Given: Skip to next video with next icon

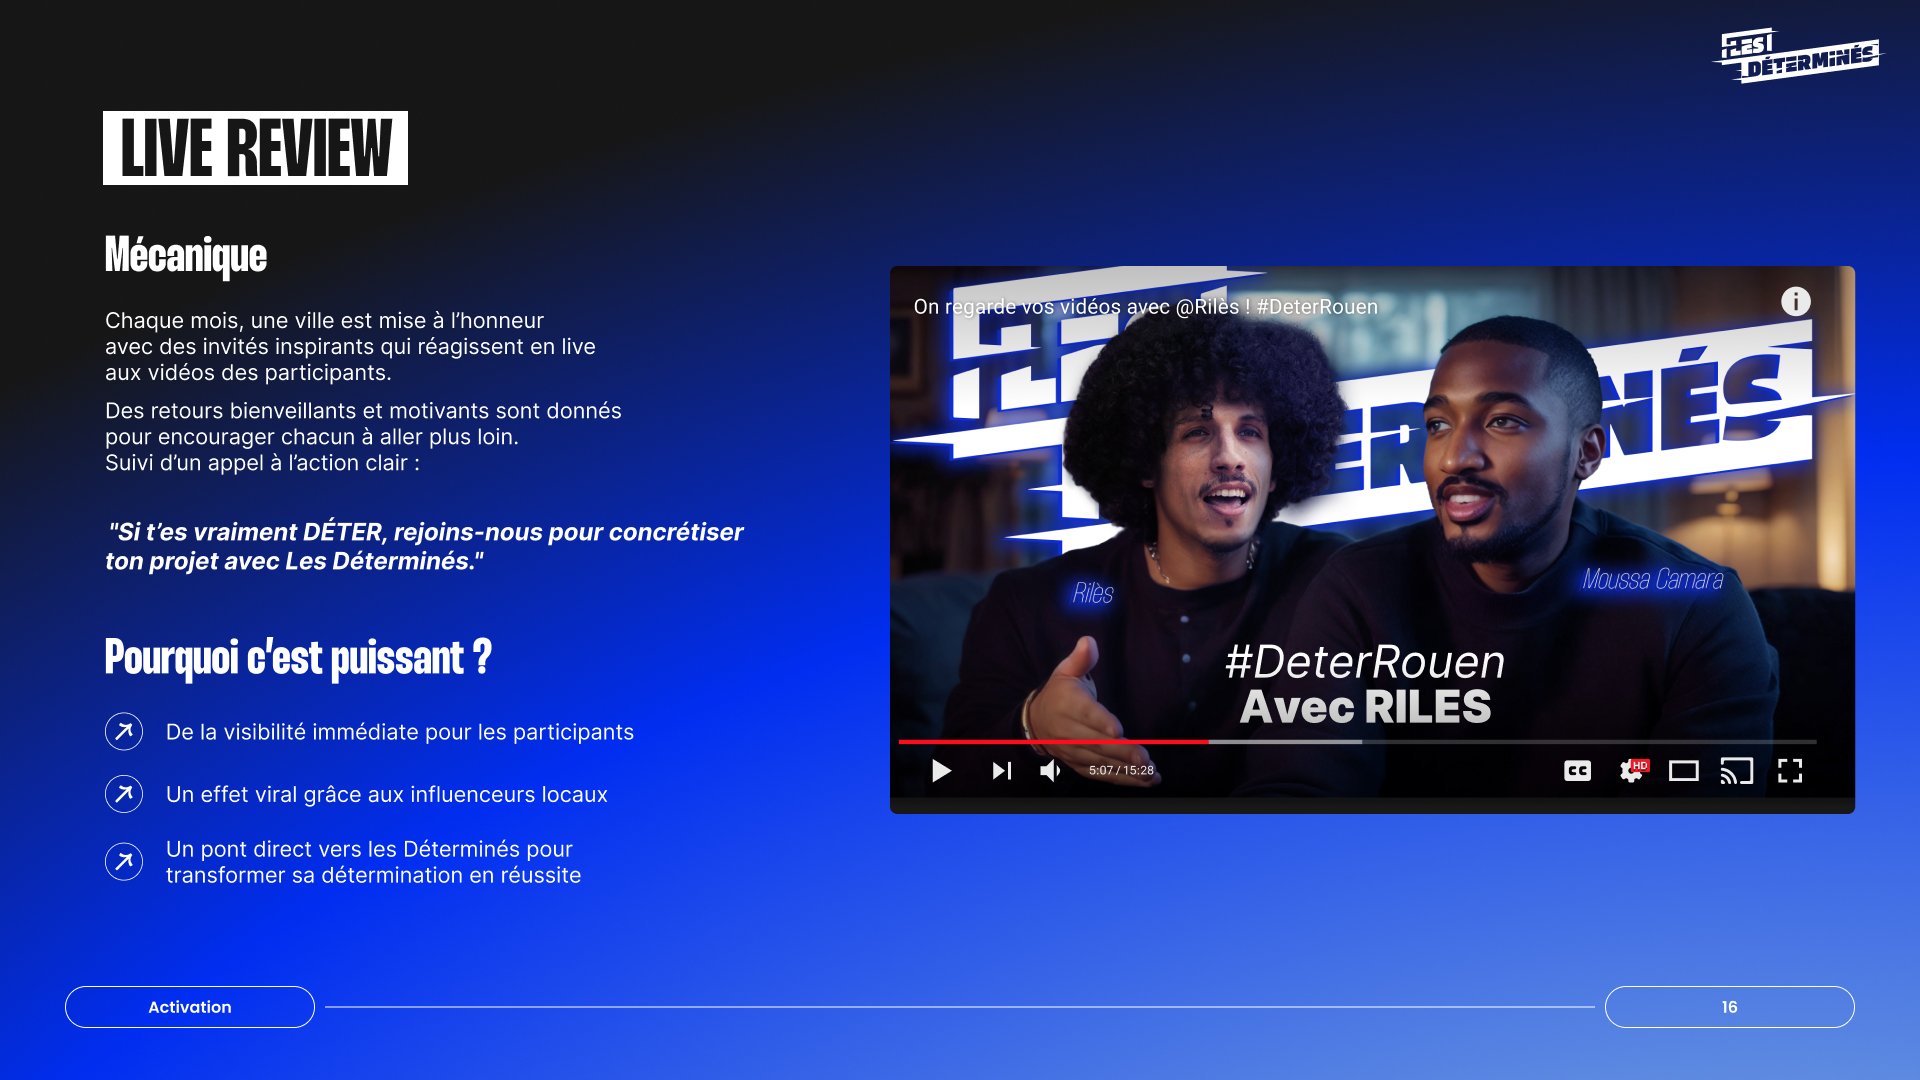Looking at the screenshot, I should 1002,771.
